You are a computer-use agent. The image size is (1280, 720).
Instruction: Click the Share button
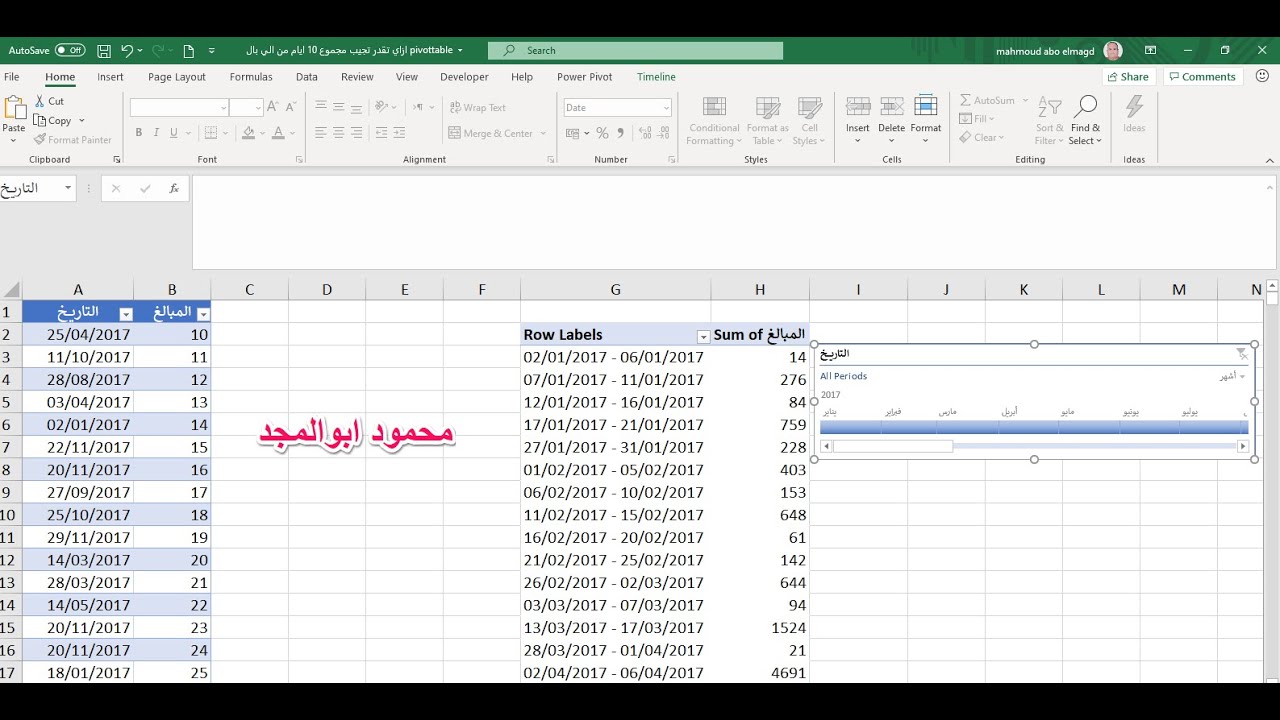click(x=1128, y=77)
